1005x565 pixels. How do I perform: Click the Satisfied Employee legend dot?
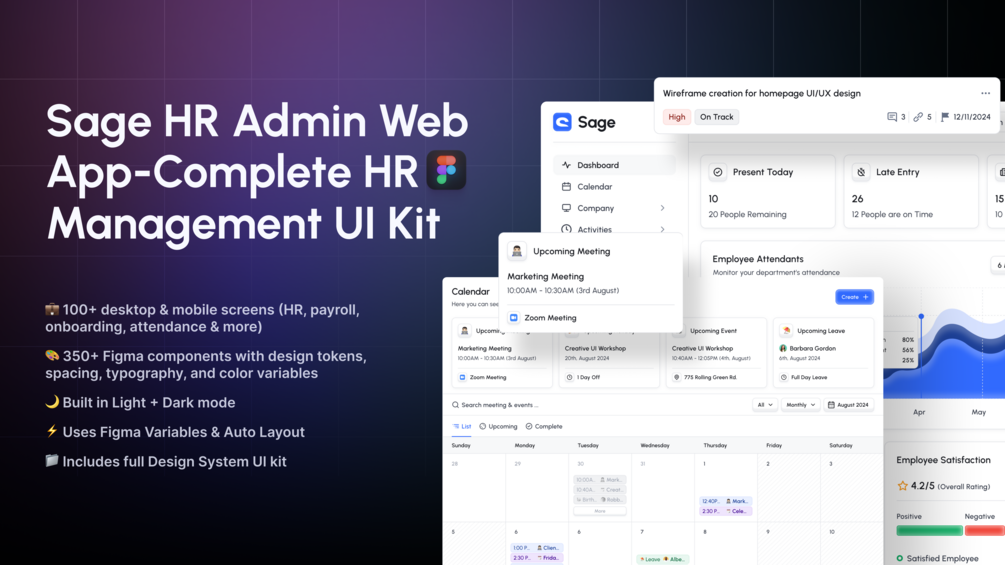(900, 559)
